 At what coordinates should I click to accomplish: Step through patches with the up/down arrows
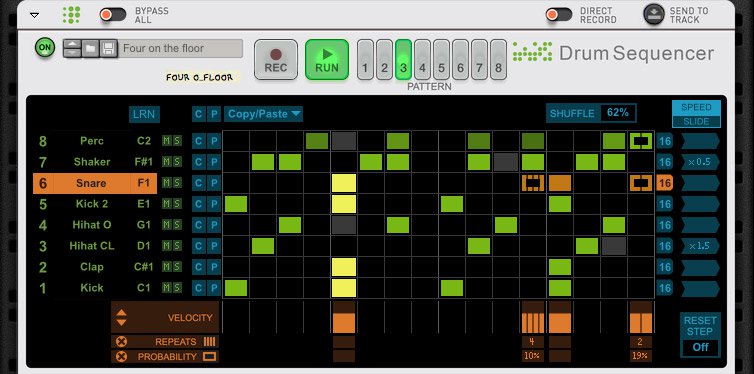(x=72, y=49)
